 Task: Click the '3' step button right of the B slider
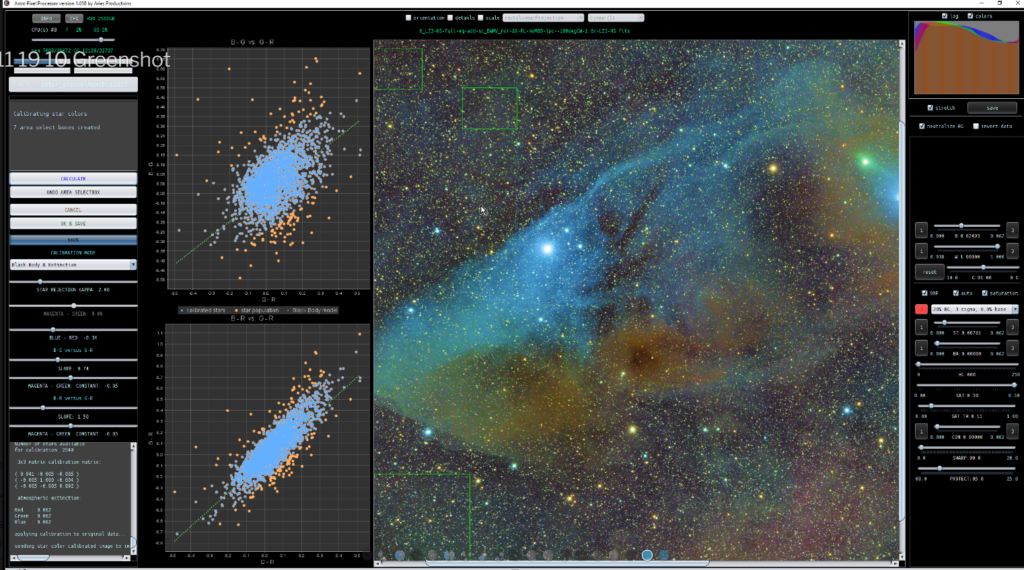coord(1012,229)
